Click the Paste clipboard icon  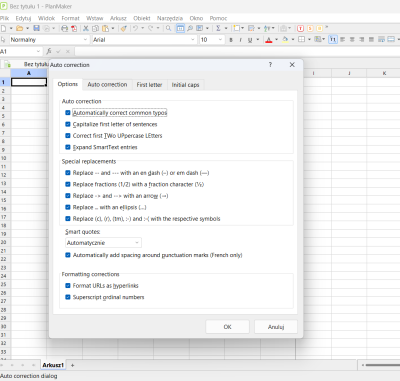pyautogui.click(x=105, y=28)
